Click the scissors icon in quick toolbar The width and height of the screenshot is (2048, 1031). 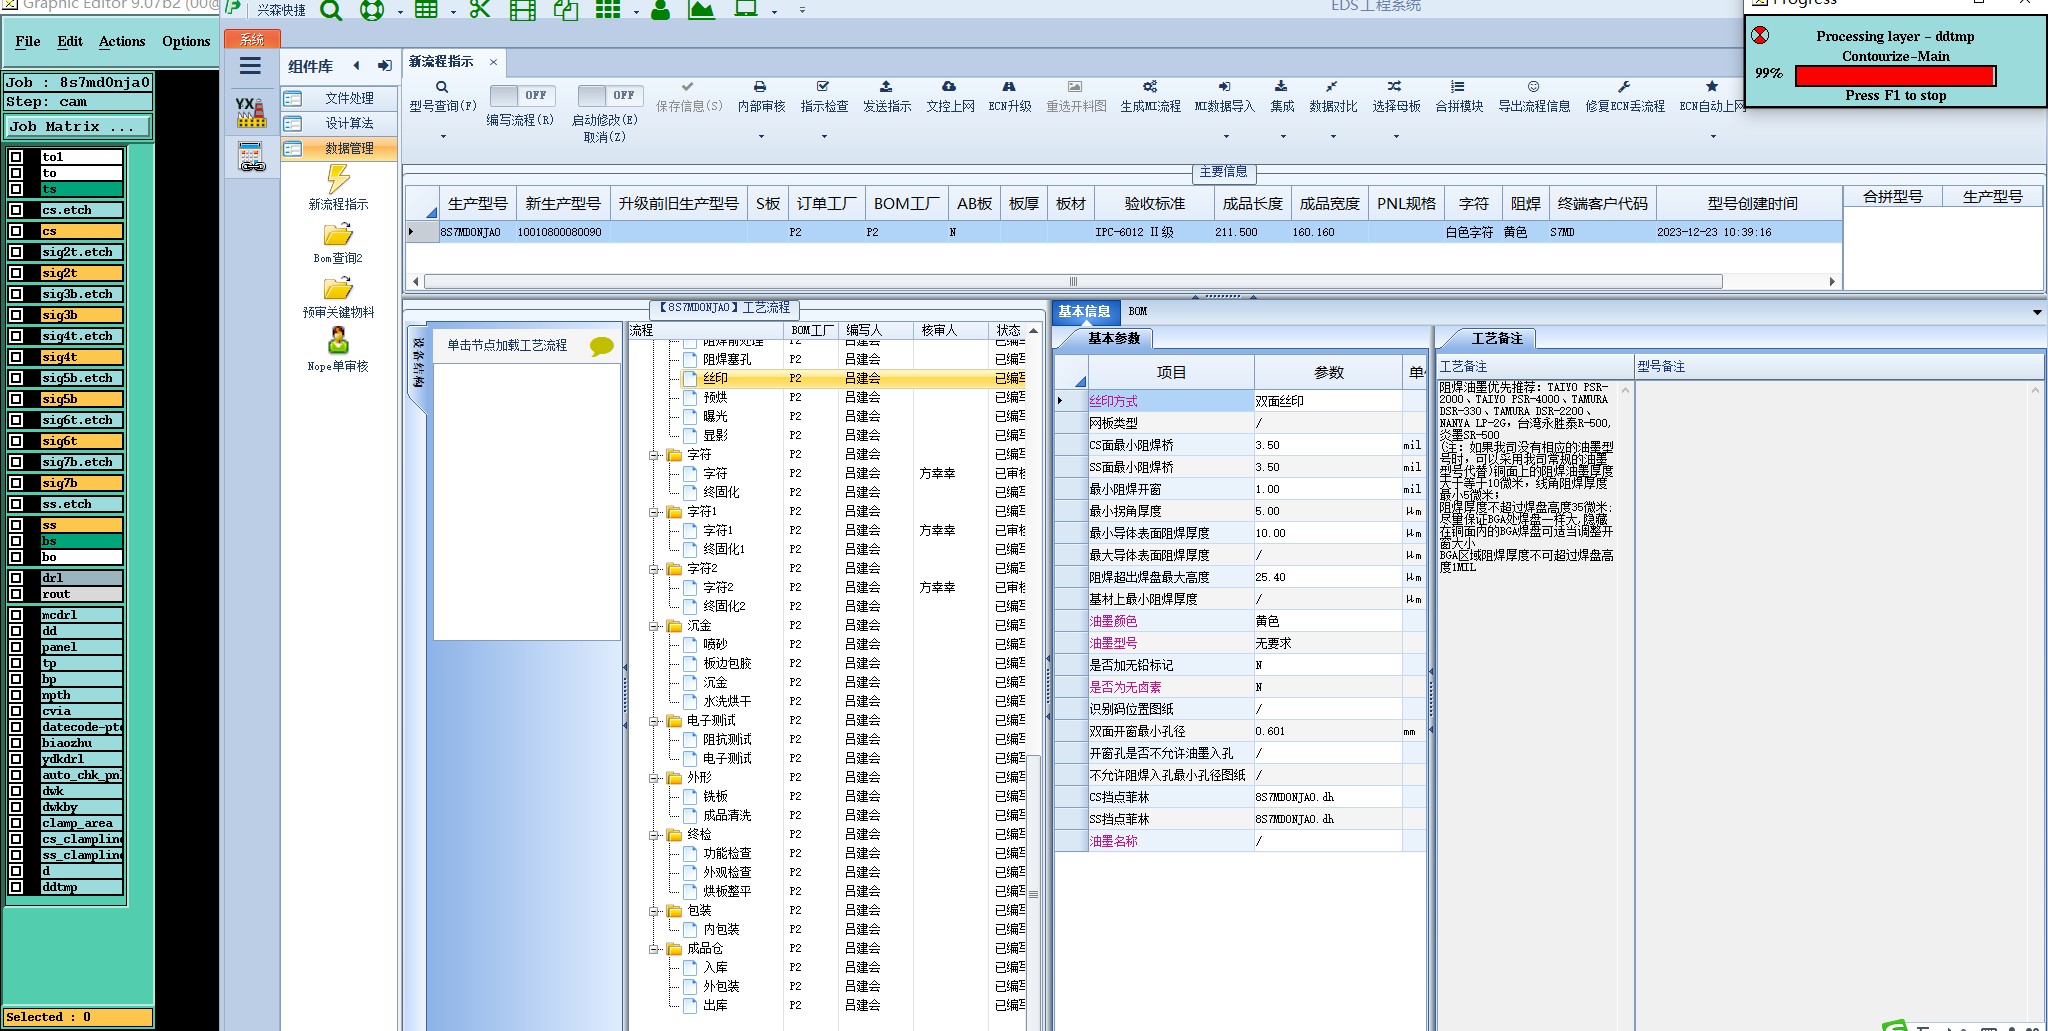(x=480, y=10)
